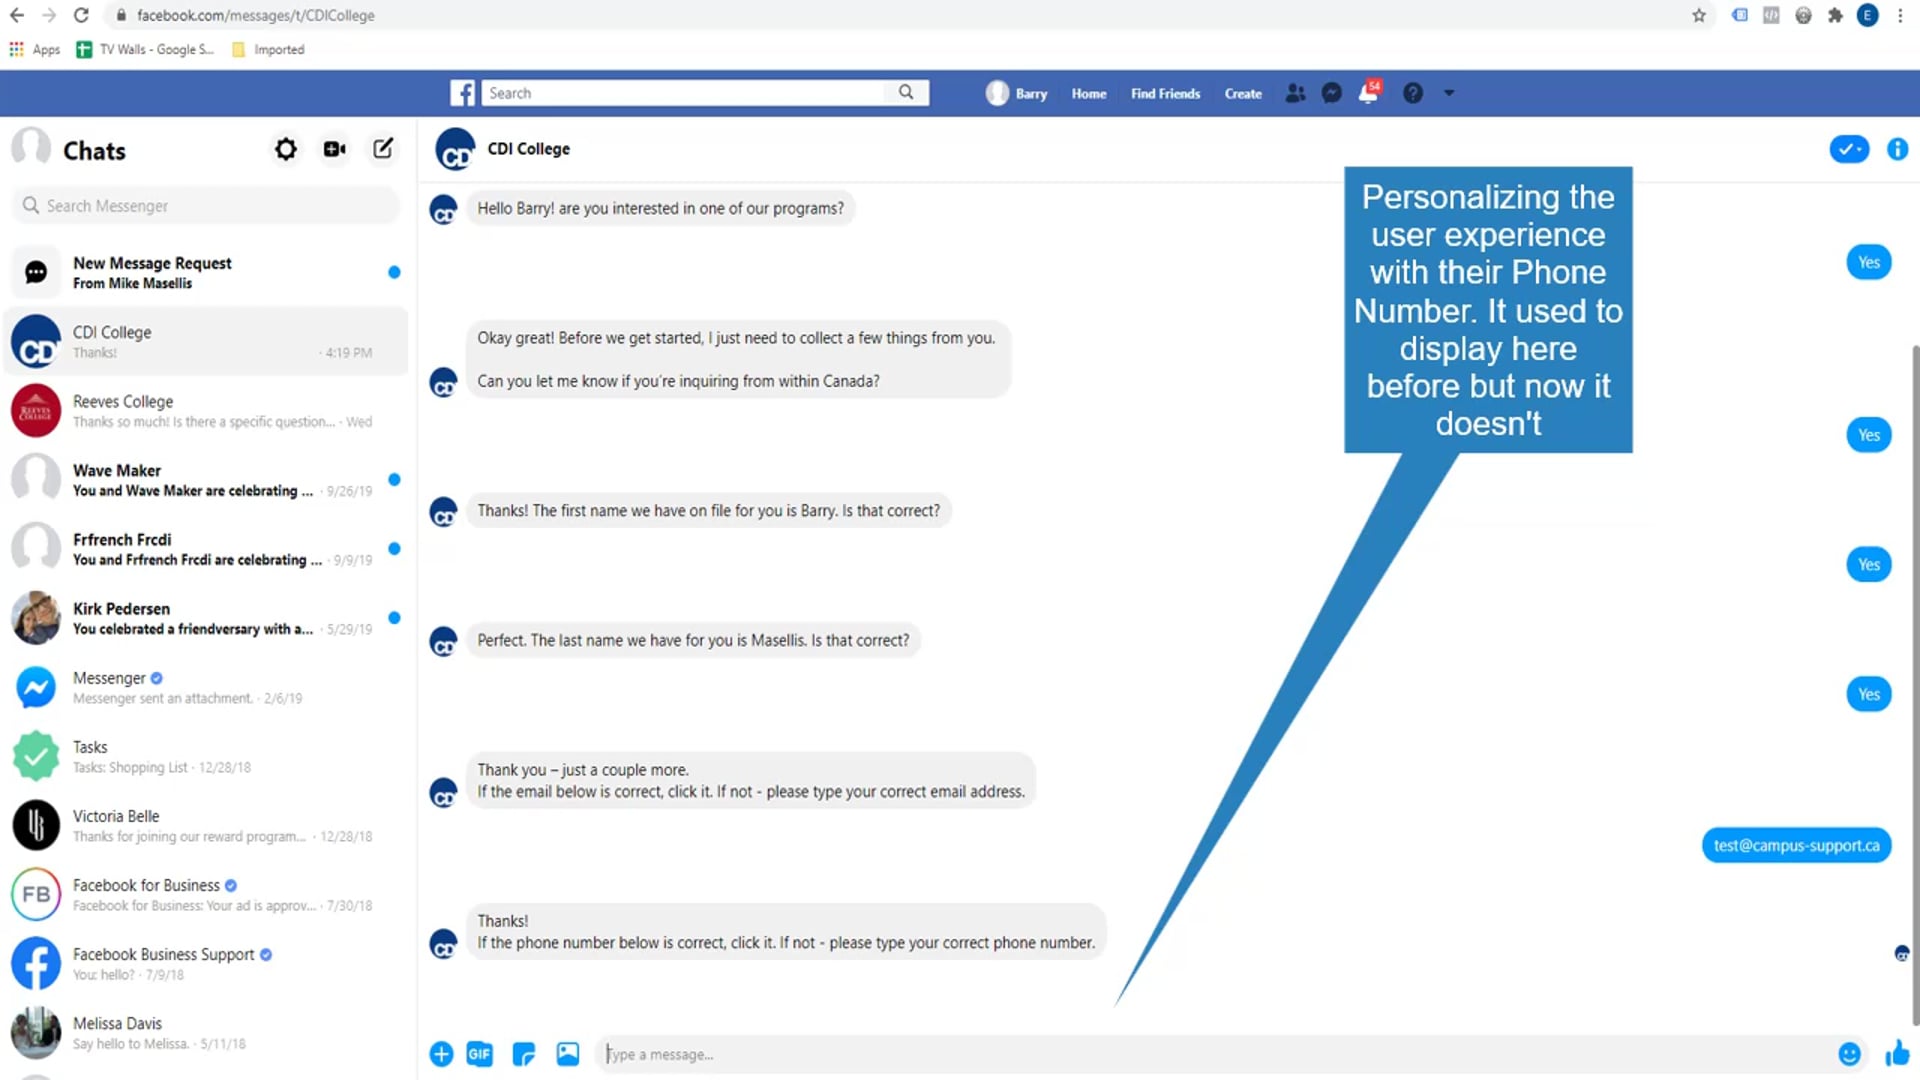Open the Facebook for Business chat

[206, 894]
